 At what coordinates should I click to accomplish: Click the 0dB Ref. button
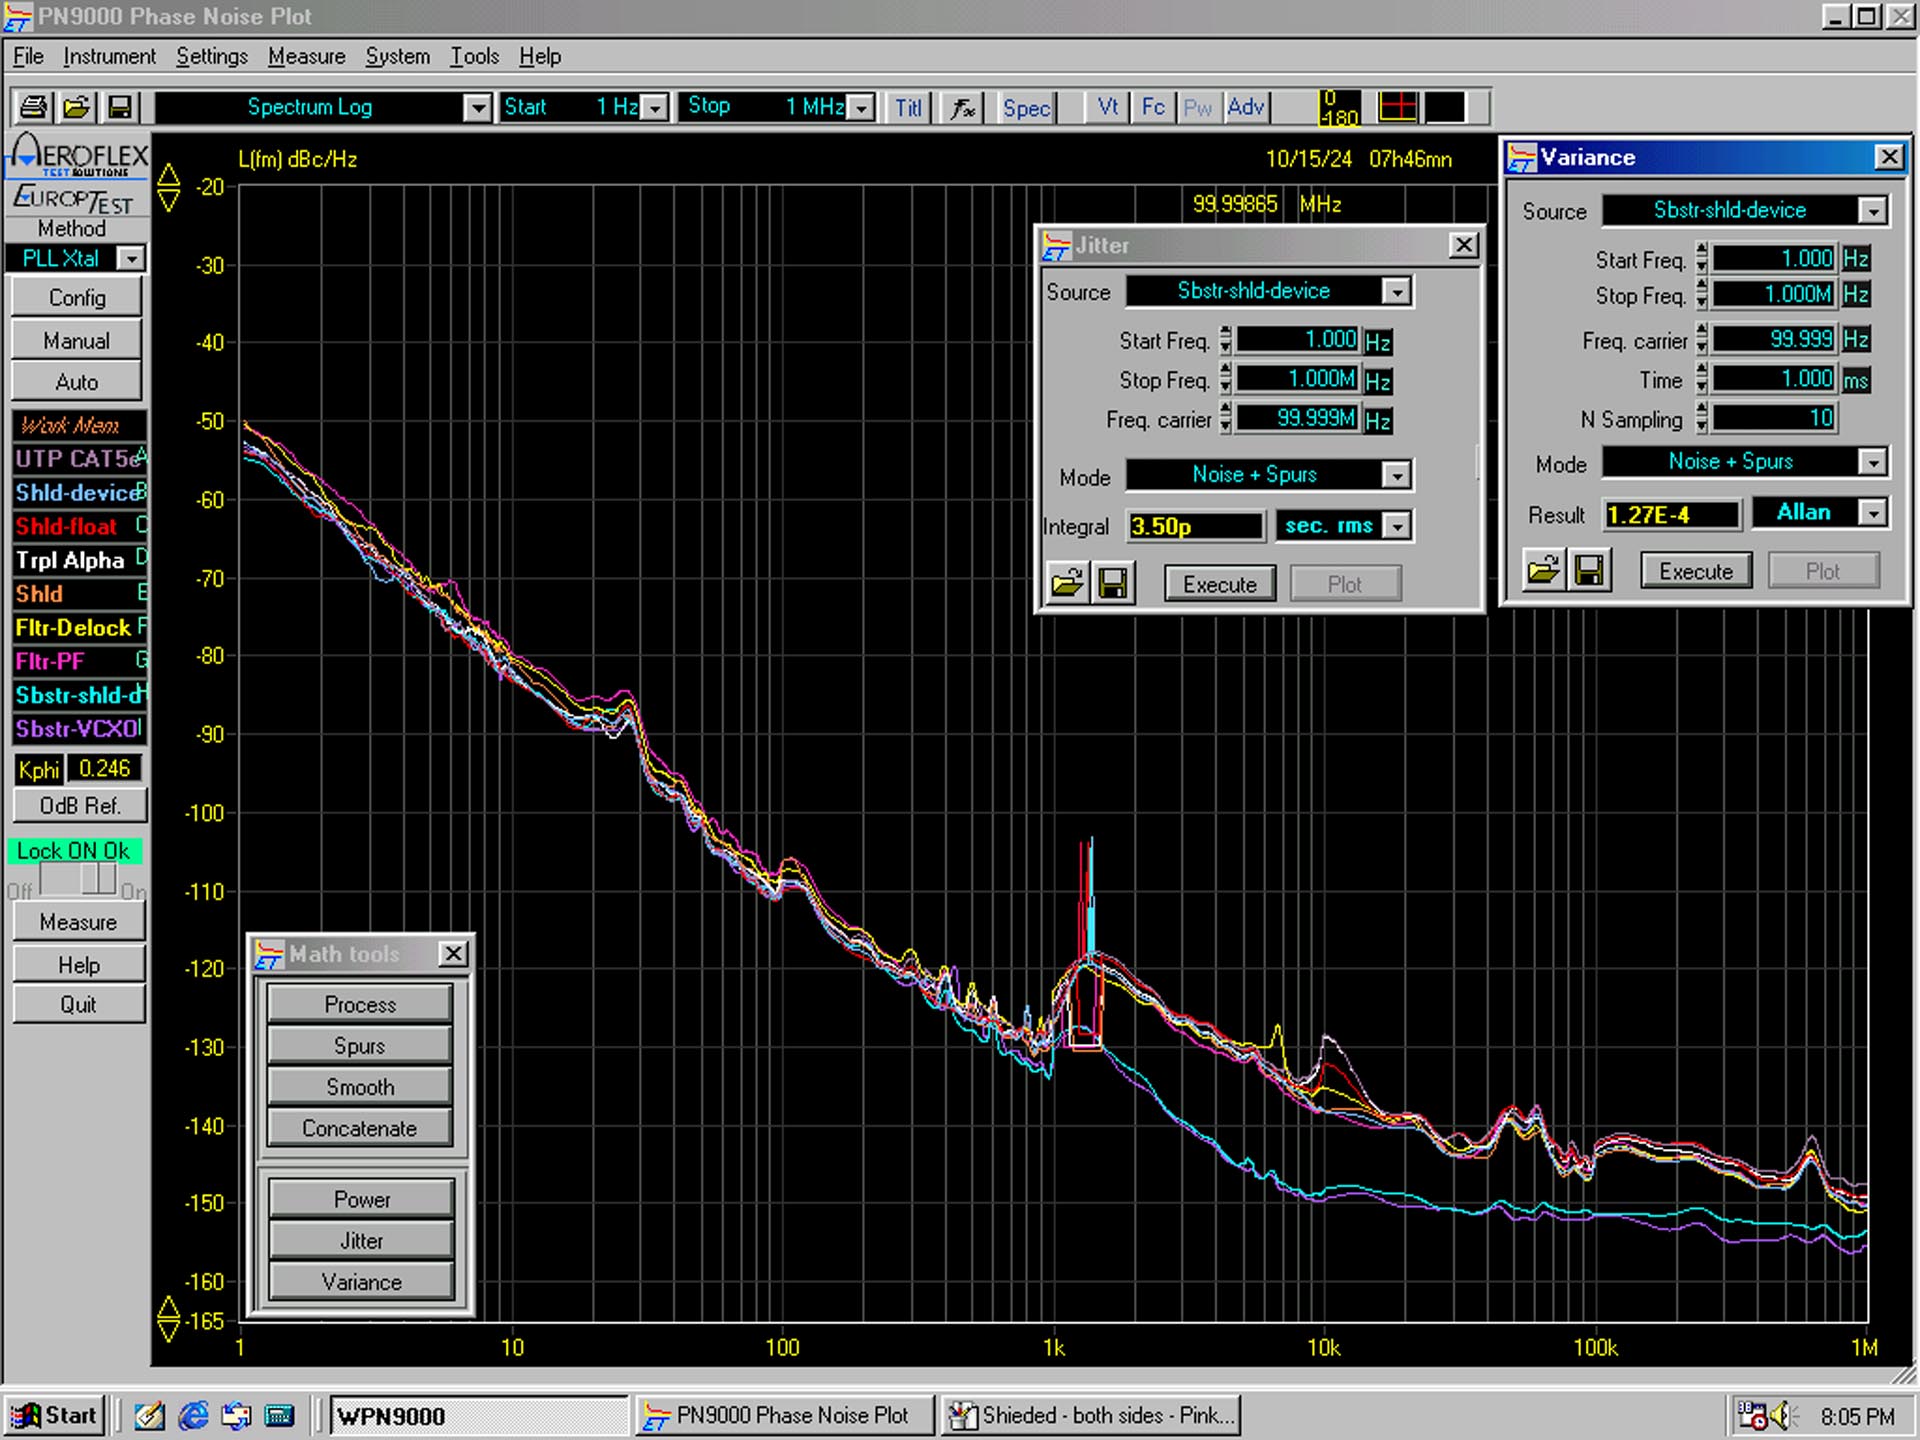tap(80, 806)
